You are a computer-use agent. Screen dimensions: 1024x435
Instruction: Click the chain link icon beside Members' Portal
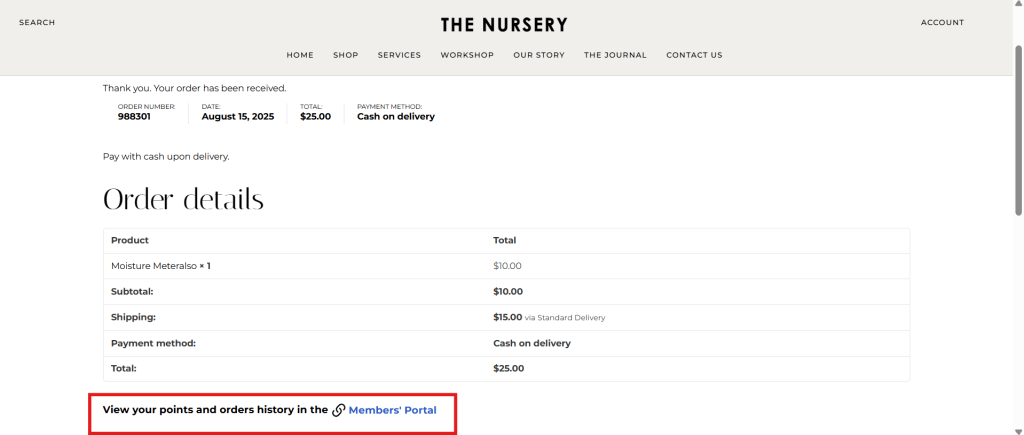tap(339, 410)
